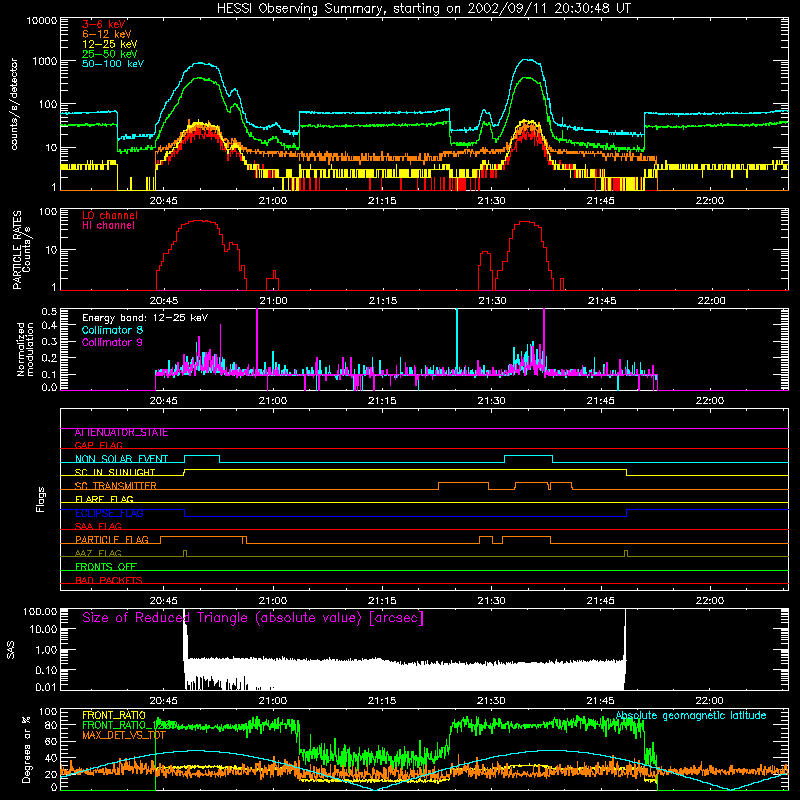
Task: Click the PARTICLE_FLAG label
Action: (x=112, y=540)
